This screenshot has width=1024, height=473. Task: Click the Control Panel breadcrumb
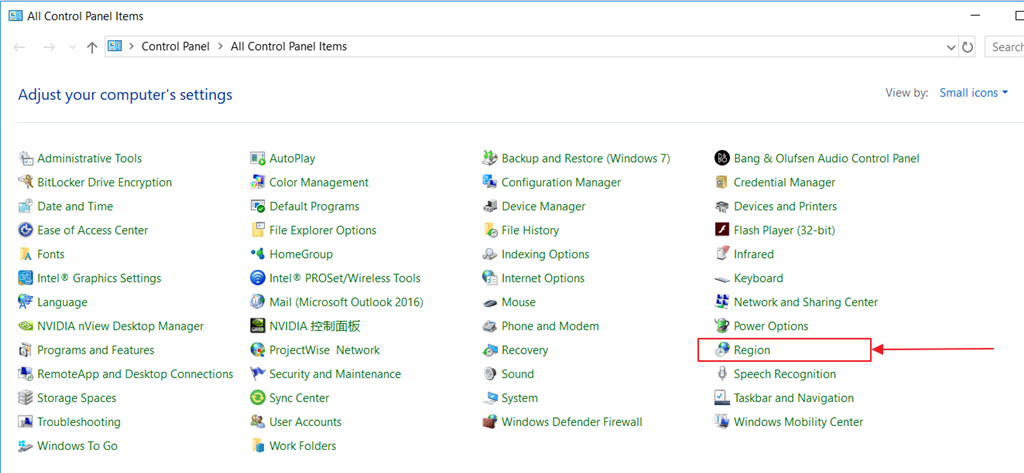176,46
